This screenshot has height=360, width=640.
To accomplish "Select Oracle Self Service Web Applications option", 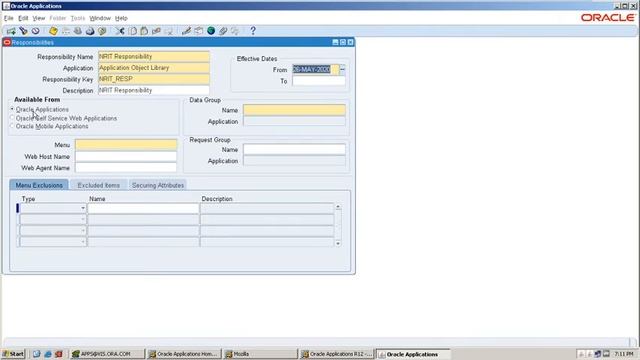I will coord(12,118).
